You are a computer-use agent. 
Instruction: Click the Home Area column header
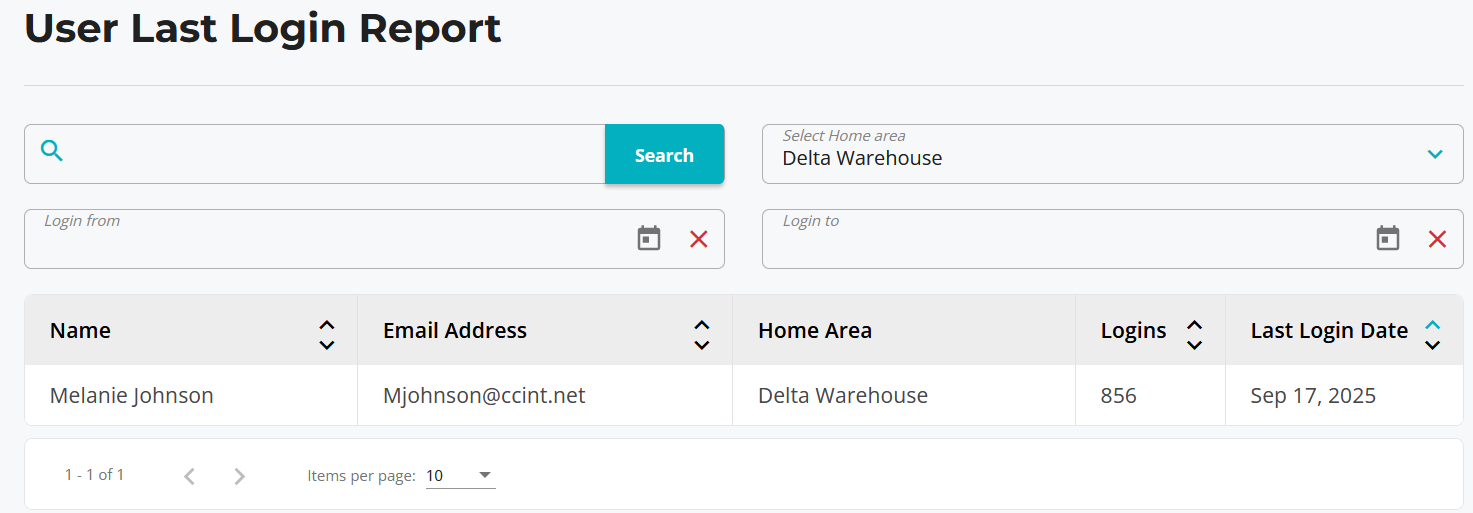click(815, 331)
